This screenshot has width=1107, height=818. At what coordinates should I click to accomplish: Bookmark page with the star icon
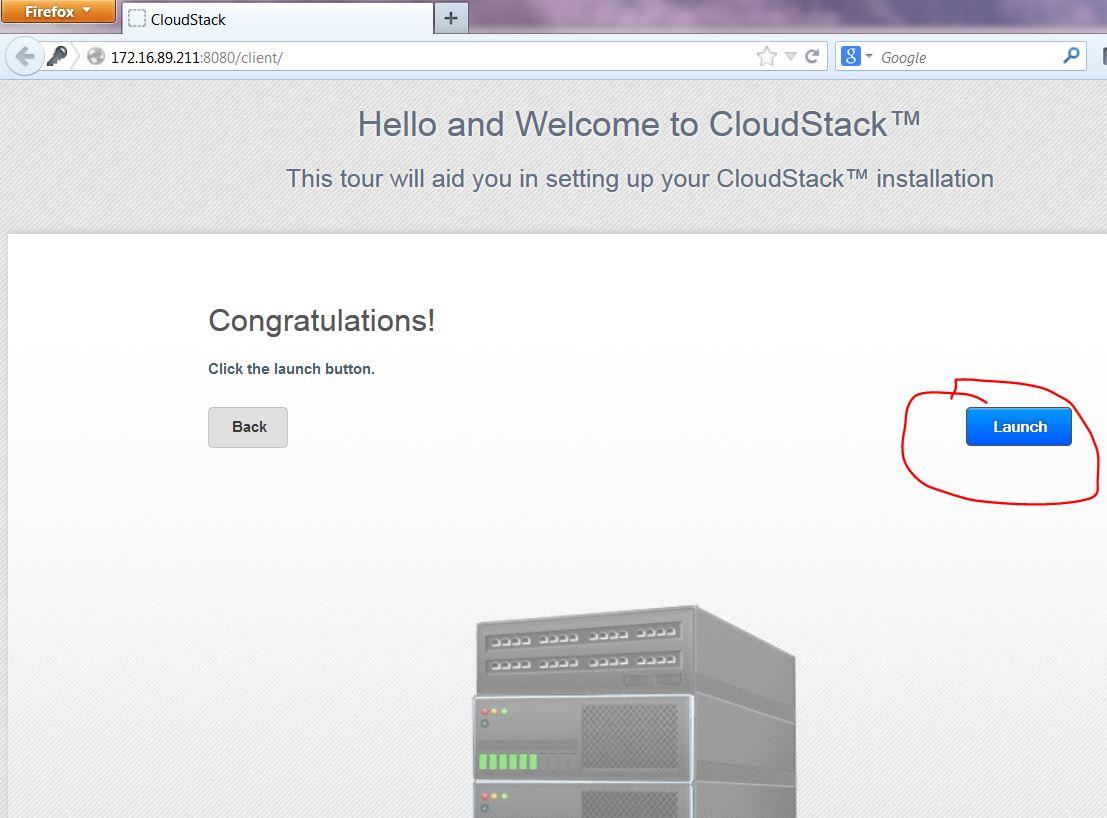pos(767,56)
